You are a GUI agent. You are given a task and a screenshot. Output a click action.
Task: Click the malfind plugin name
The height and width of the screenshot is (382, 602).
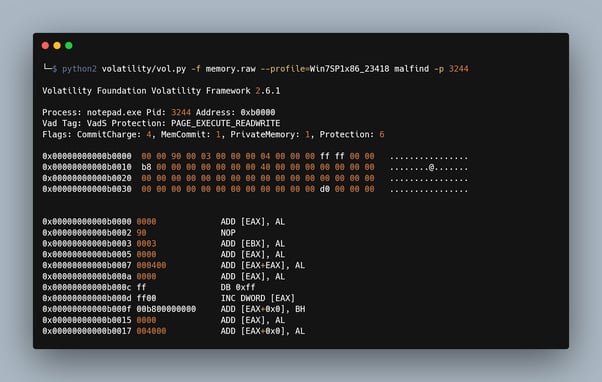412,69
